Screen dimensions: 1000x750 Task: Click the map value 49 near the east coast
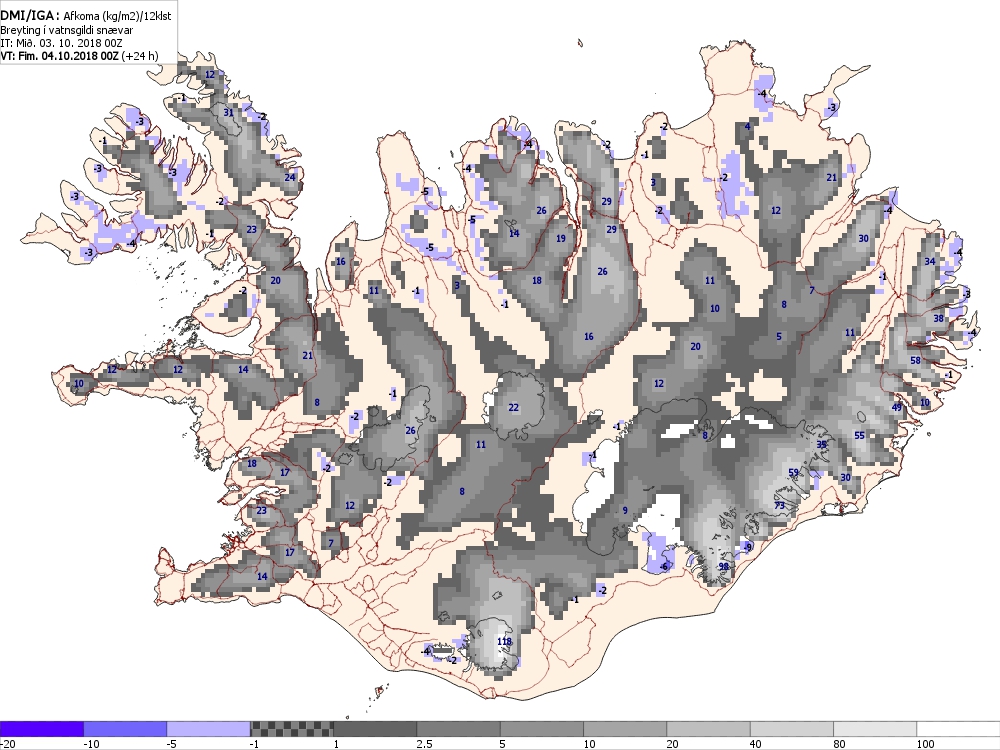pyautogui.click(x=897, y=408)
